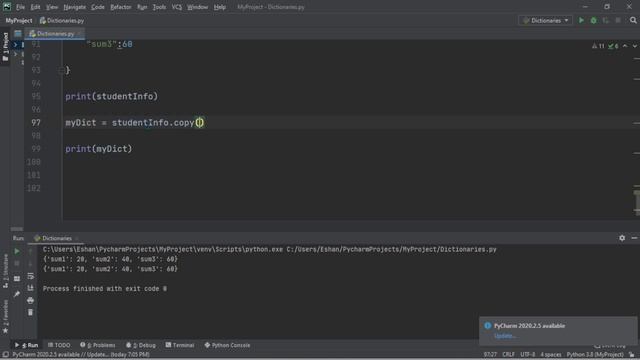Open the Navigate menu
This screenshot has width=640, height=360.
75,7
